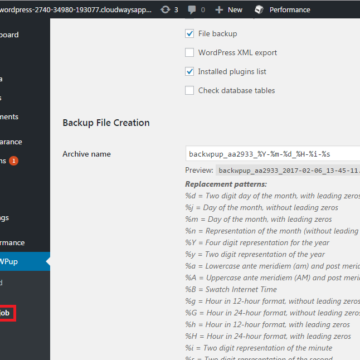
Task: Uncheck the File backup checkbox
Action: tap(189, 34)
